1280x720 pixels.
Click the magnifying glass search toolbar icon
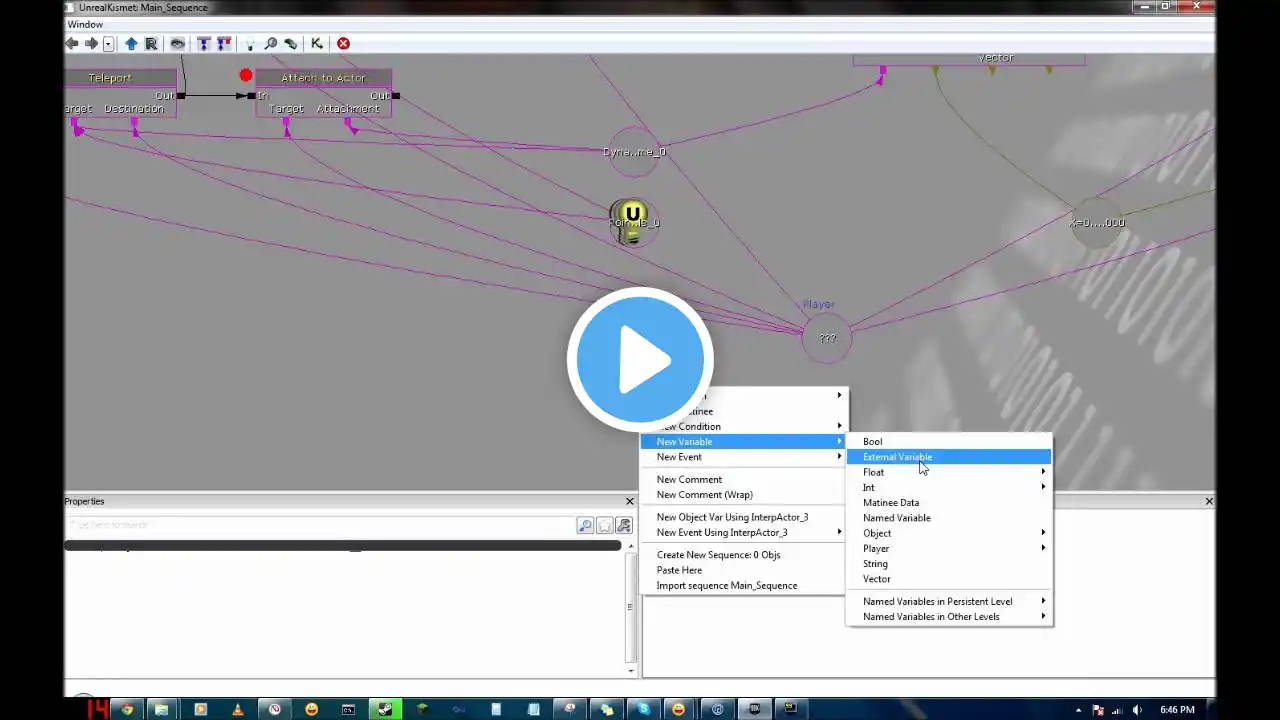[270, 44]
